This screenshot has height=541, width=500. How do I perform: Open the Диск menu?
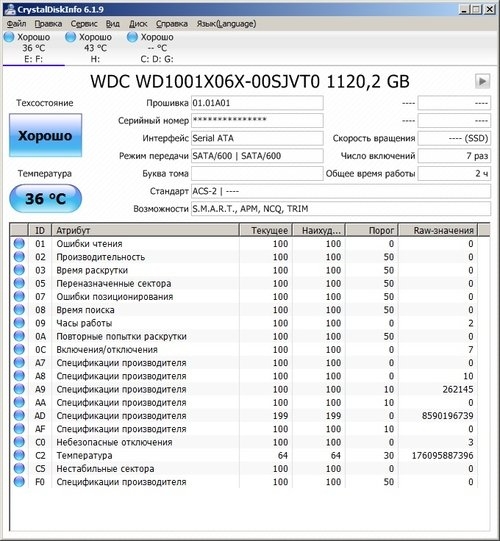(138, 24)
